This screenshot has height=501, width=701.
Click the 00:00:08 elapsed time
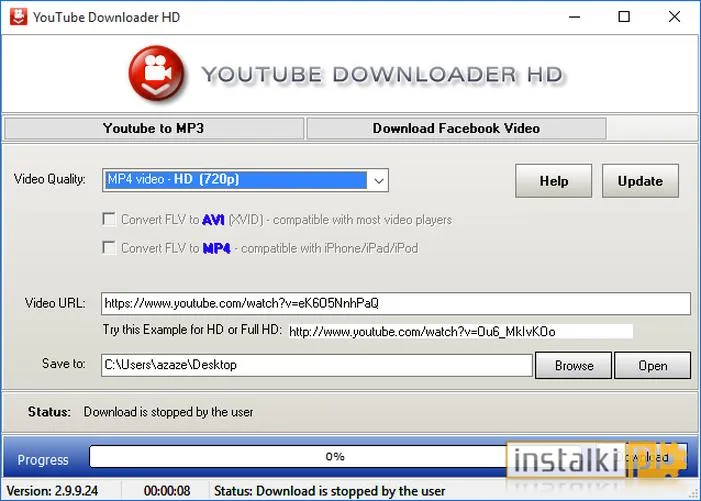(167, 491)
